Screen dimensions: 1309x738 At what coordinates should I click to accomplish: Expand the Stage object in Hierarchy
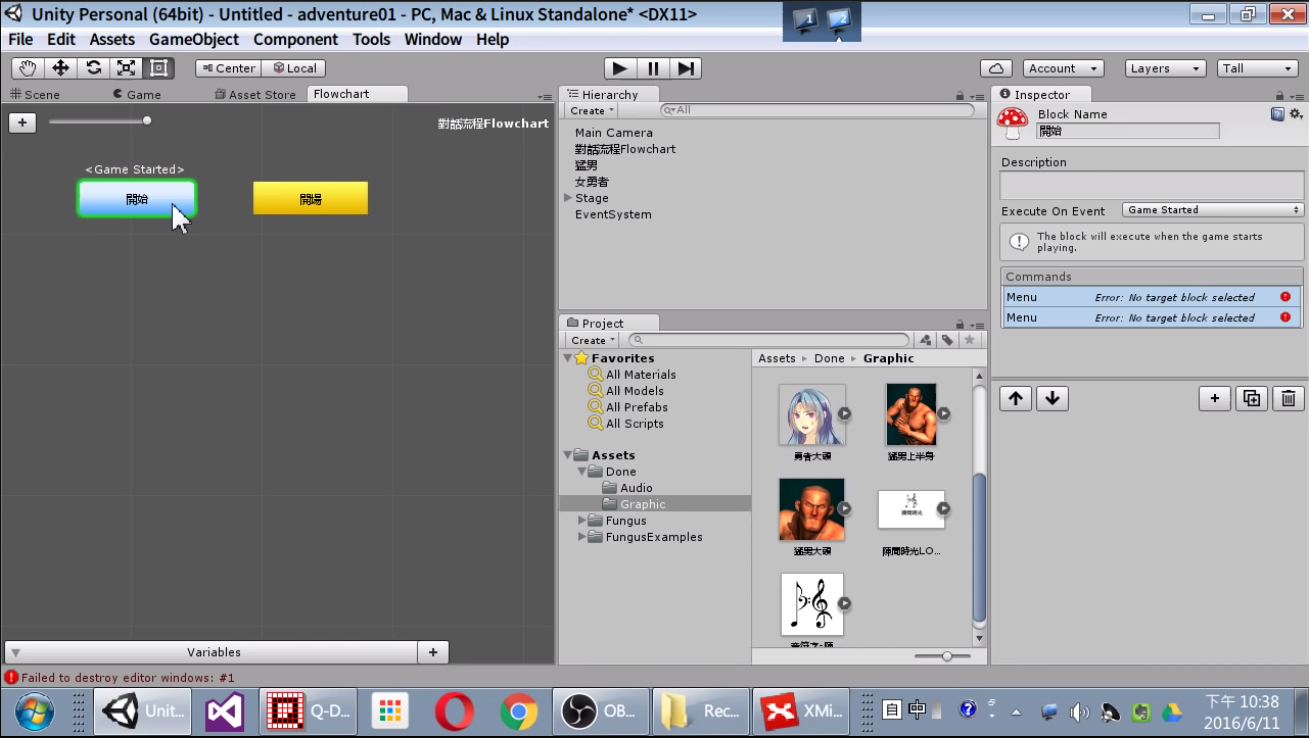[x=568, y=198]
